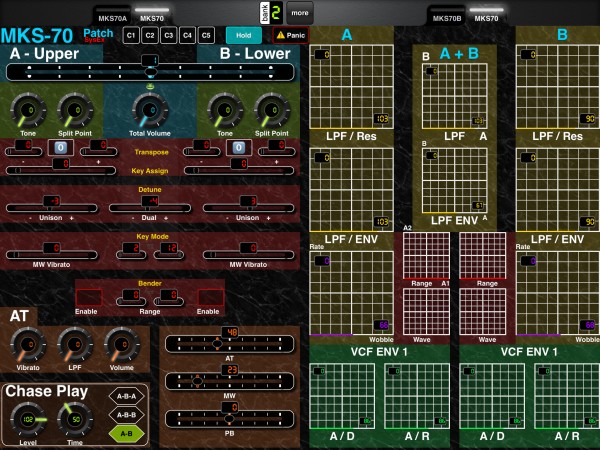
Task: Click the A Rate/Wobble pad
Action: click(351, 293)
